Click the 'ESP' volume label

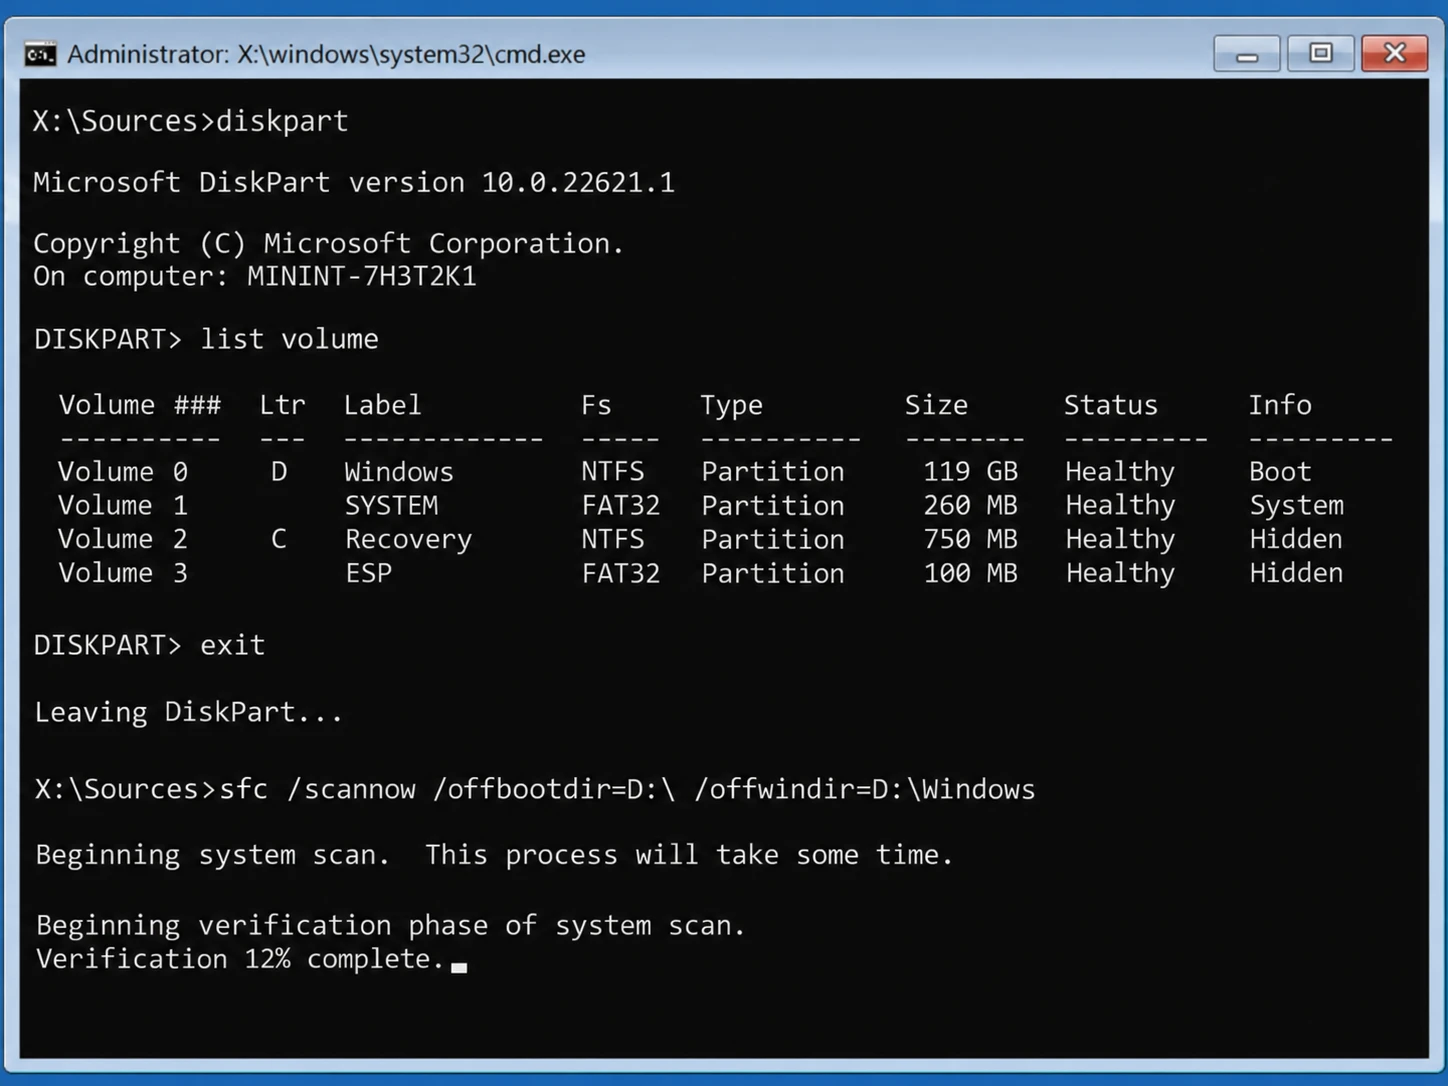368,573
